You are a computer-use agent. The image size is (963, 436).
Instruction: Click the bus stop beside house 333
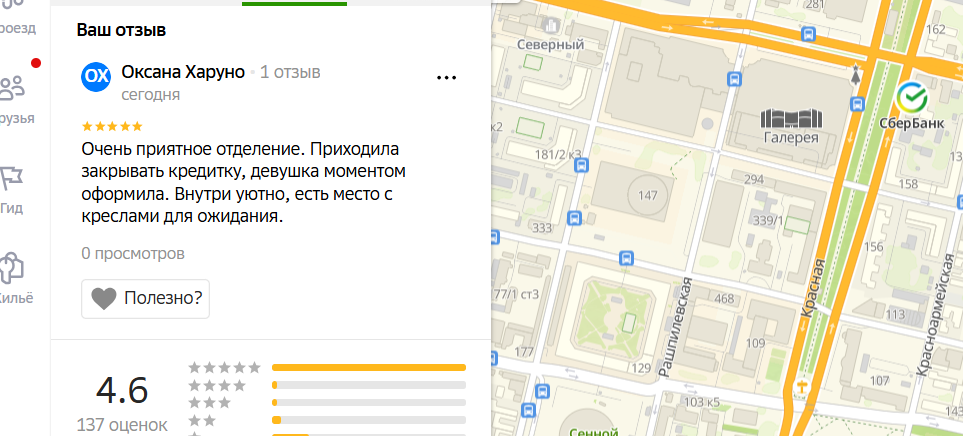[x=575, y=218]
